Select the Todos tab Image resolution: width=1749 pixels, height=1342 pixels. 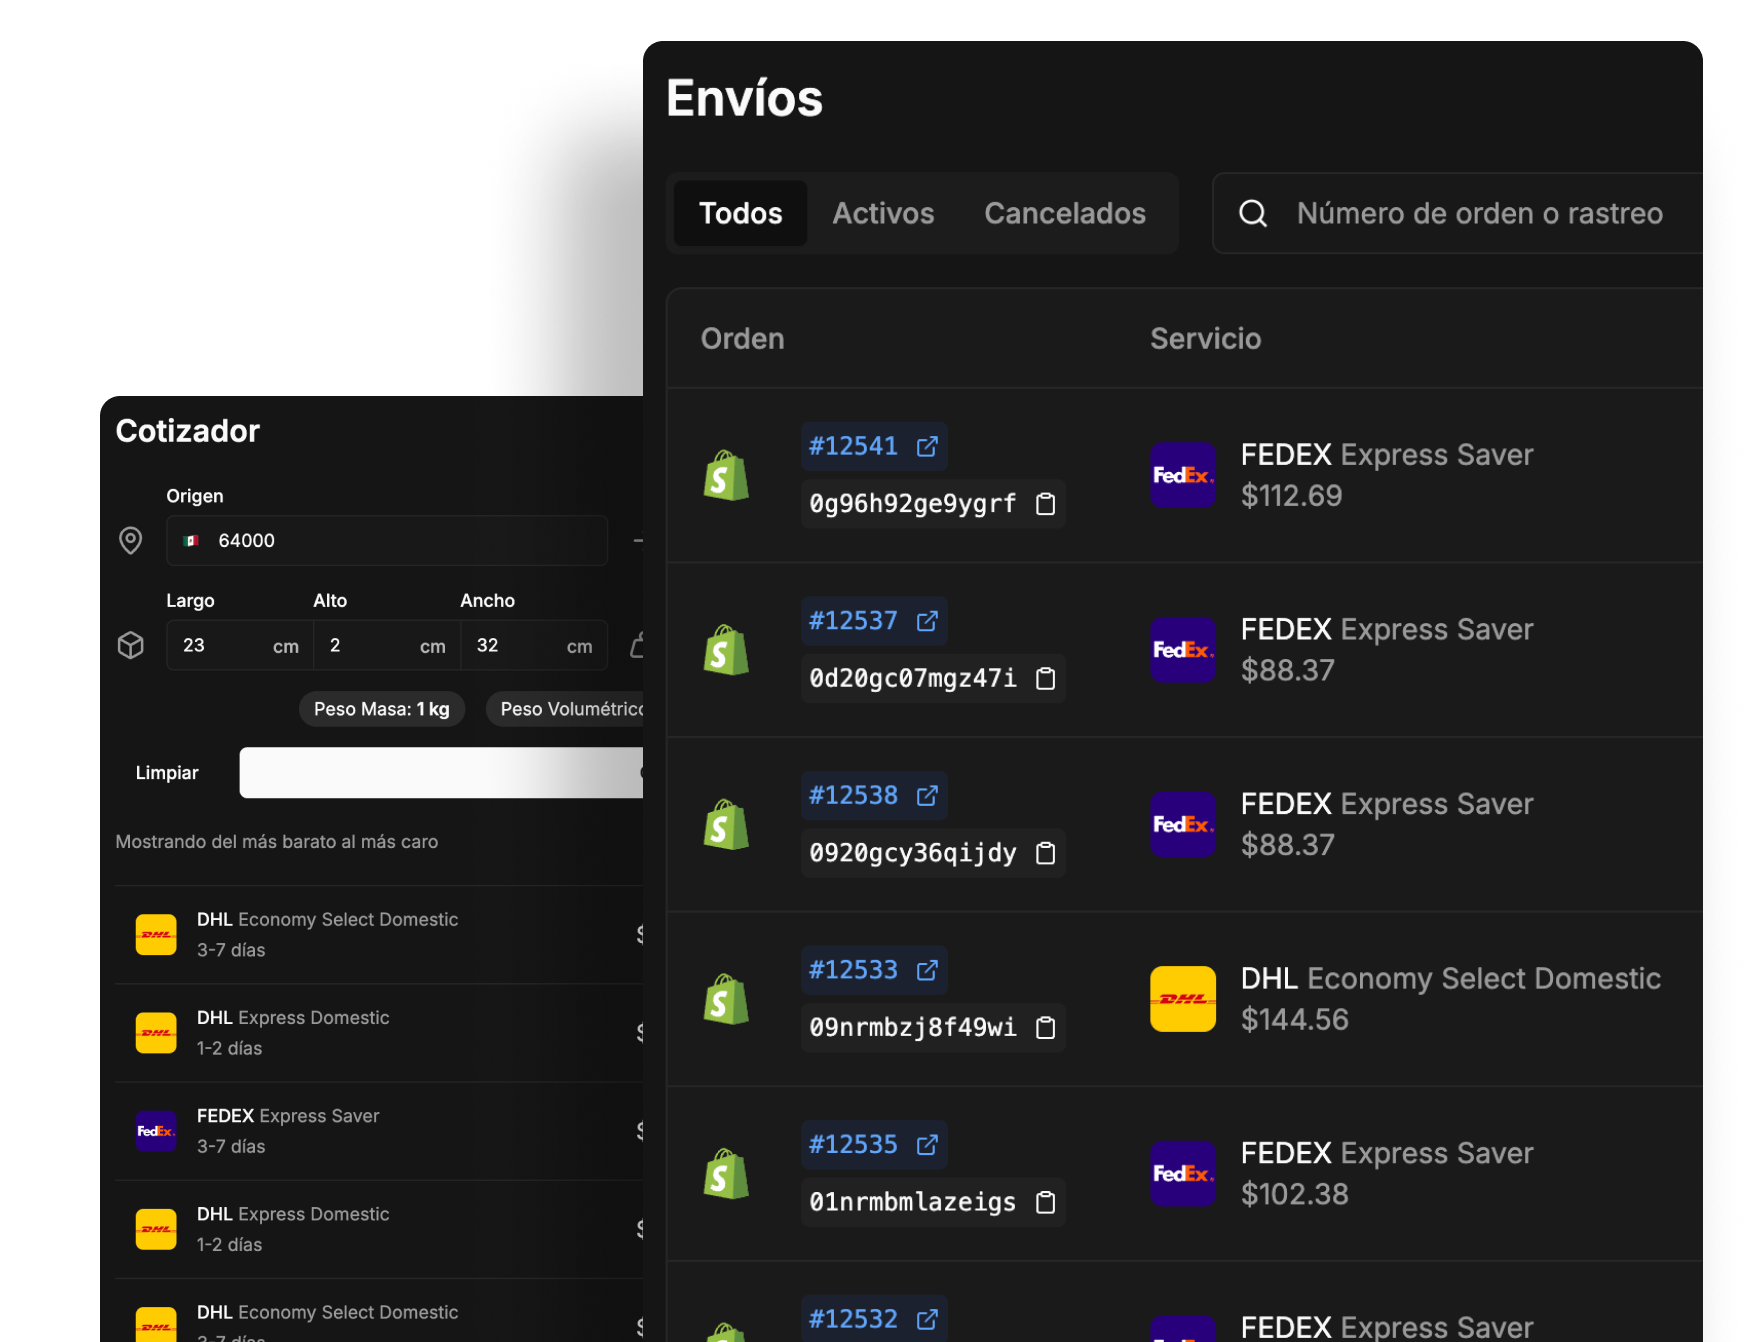tap(740, 213)
